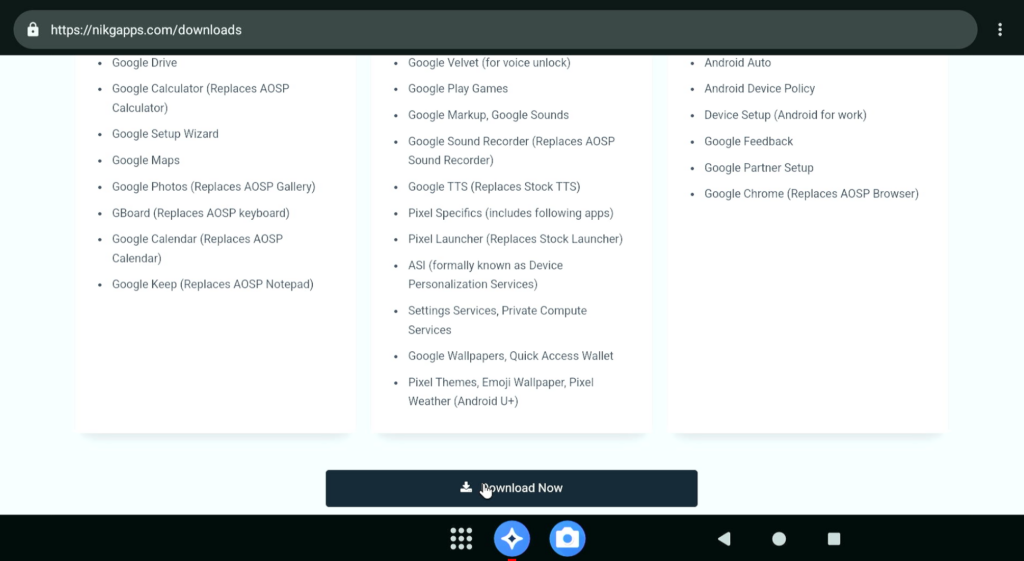The image size is (1024, 561).
Task: Click the Download Now button
Action: pyautogui.click(x=511, y=488)
